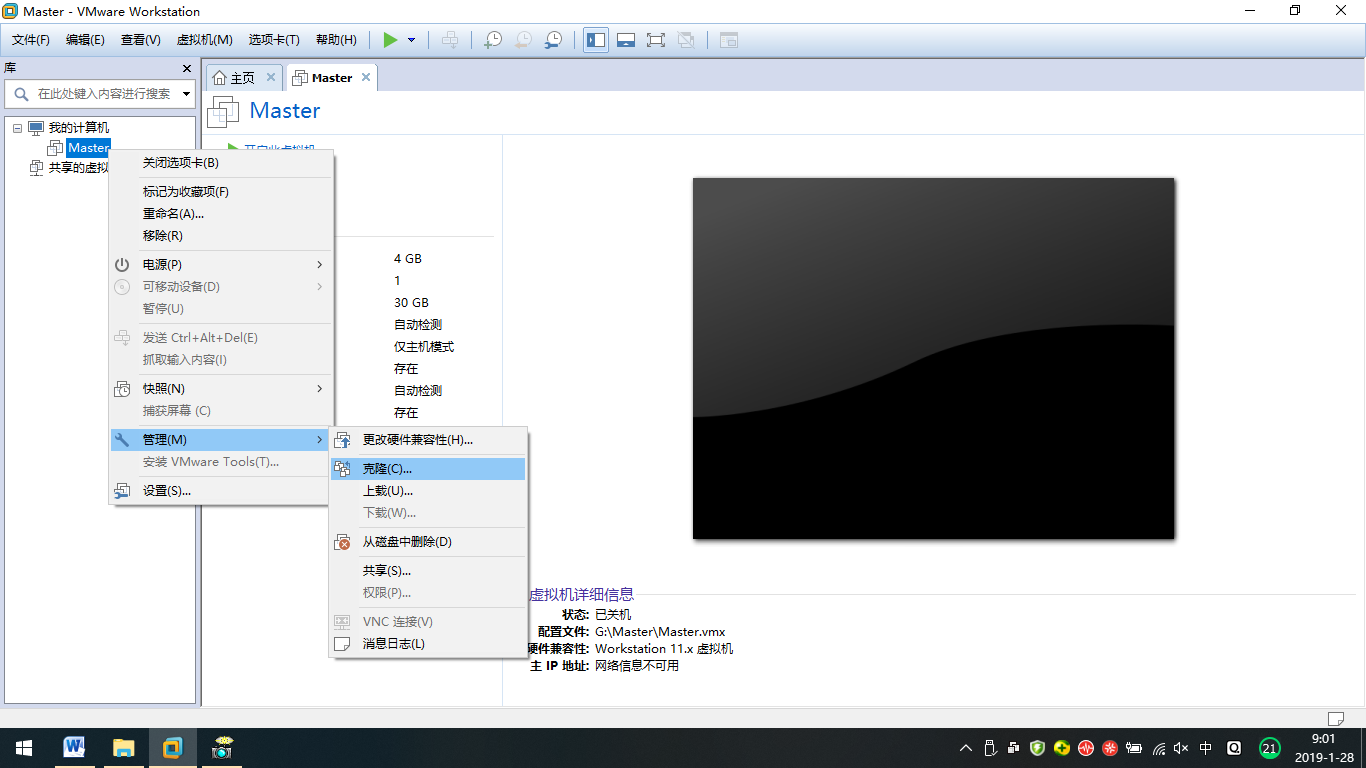The height and width of the screenshot is (768, 1366).
Task: Open 设置(S)... from context menu
Action: [221, 491]
